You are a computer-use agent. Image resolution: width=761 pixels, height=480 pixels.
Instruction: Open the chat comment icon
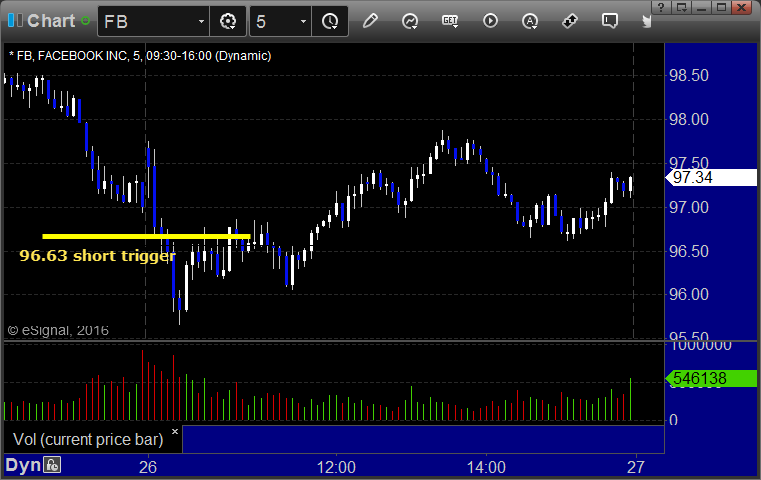tap(610, 21)
